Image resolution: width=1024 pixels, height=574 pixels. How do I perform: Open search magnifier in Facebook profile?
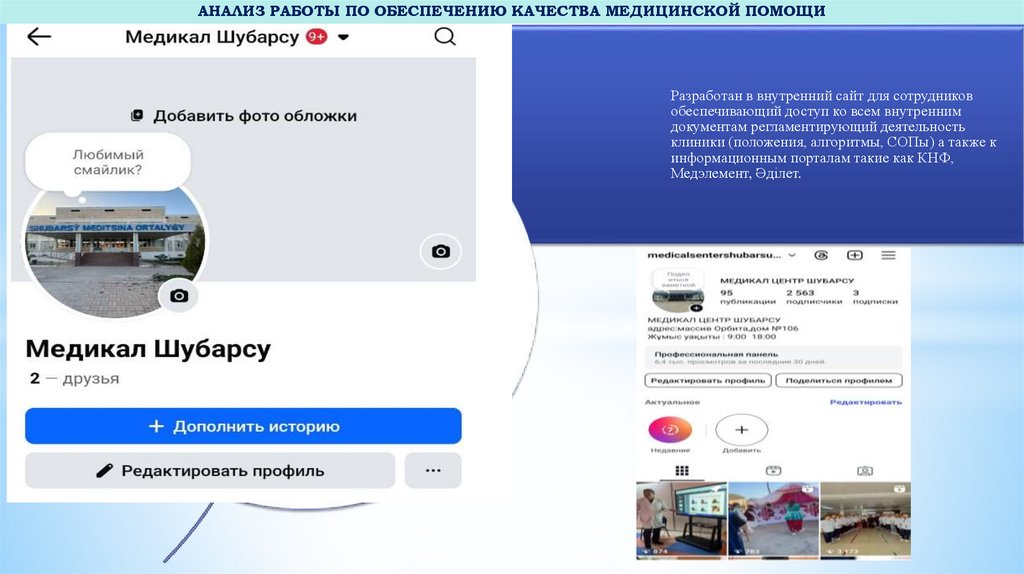445,37
